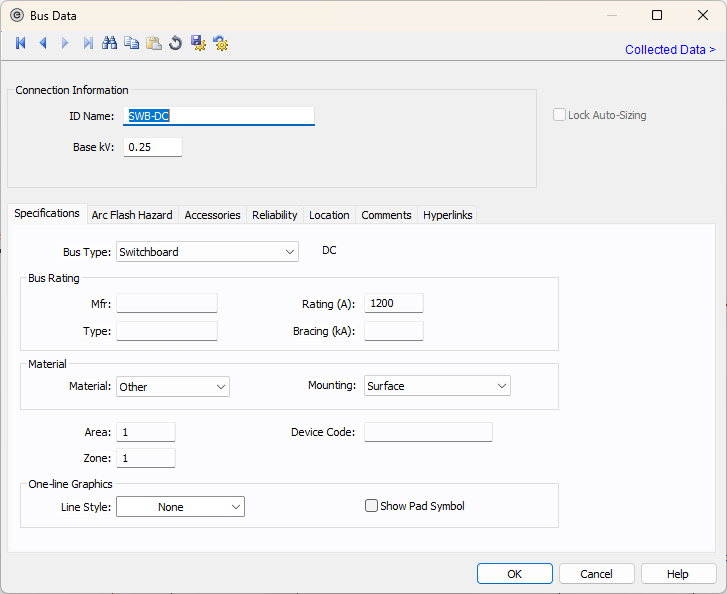The height and width of the screenshot is (594, 727).
Task: Switch to the Location tab
Action: click(x=329, y=215)
